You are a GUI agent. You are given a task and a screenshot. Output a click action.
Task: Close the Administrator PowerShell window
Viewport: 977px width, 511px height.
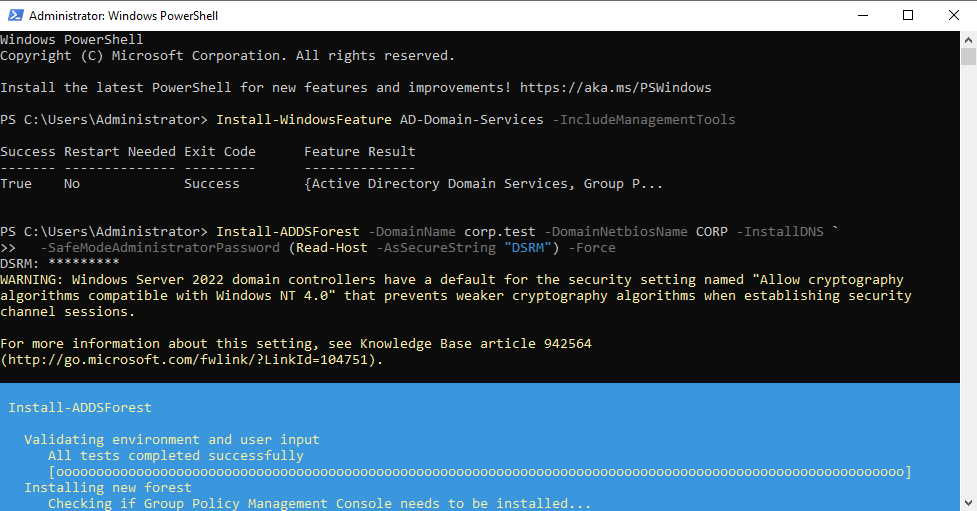[x=954, y=15]
